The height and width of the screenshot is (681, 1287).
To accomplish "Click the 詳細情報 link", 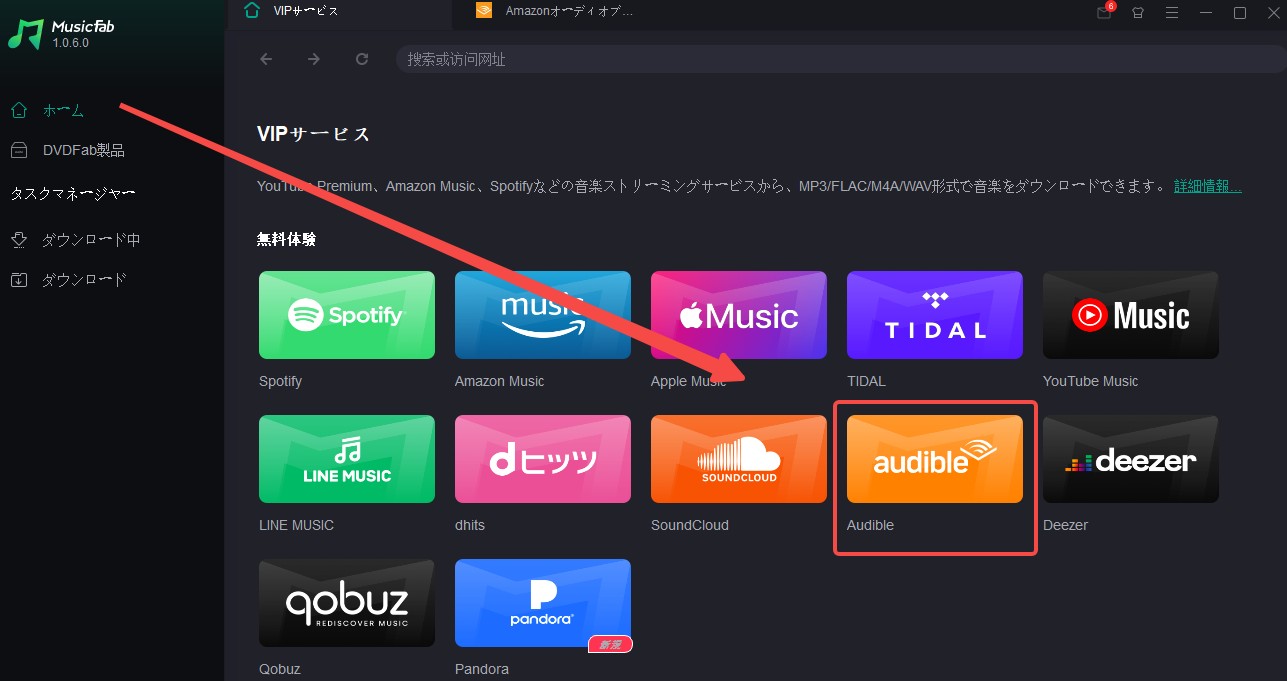I will click(1207, 186).
